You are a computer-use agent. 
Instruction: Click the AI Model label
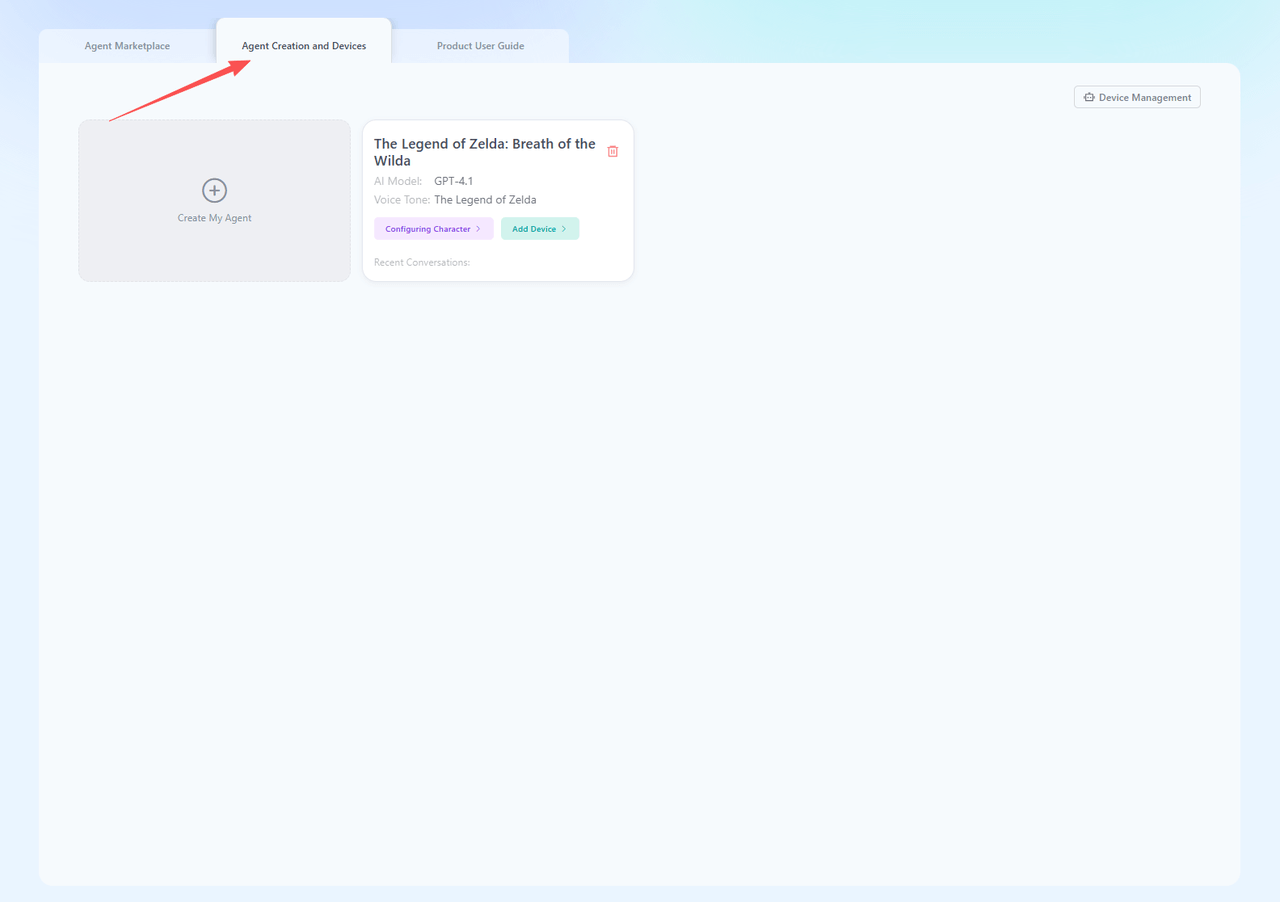coord(398,181)
